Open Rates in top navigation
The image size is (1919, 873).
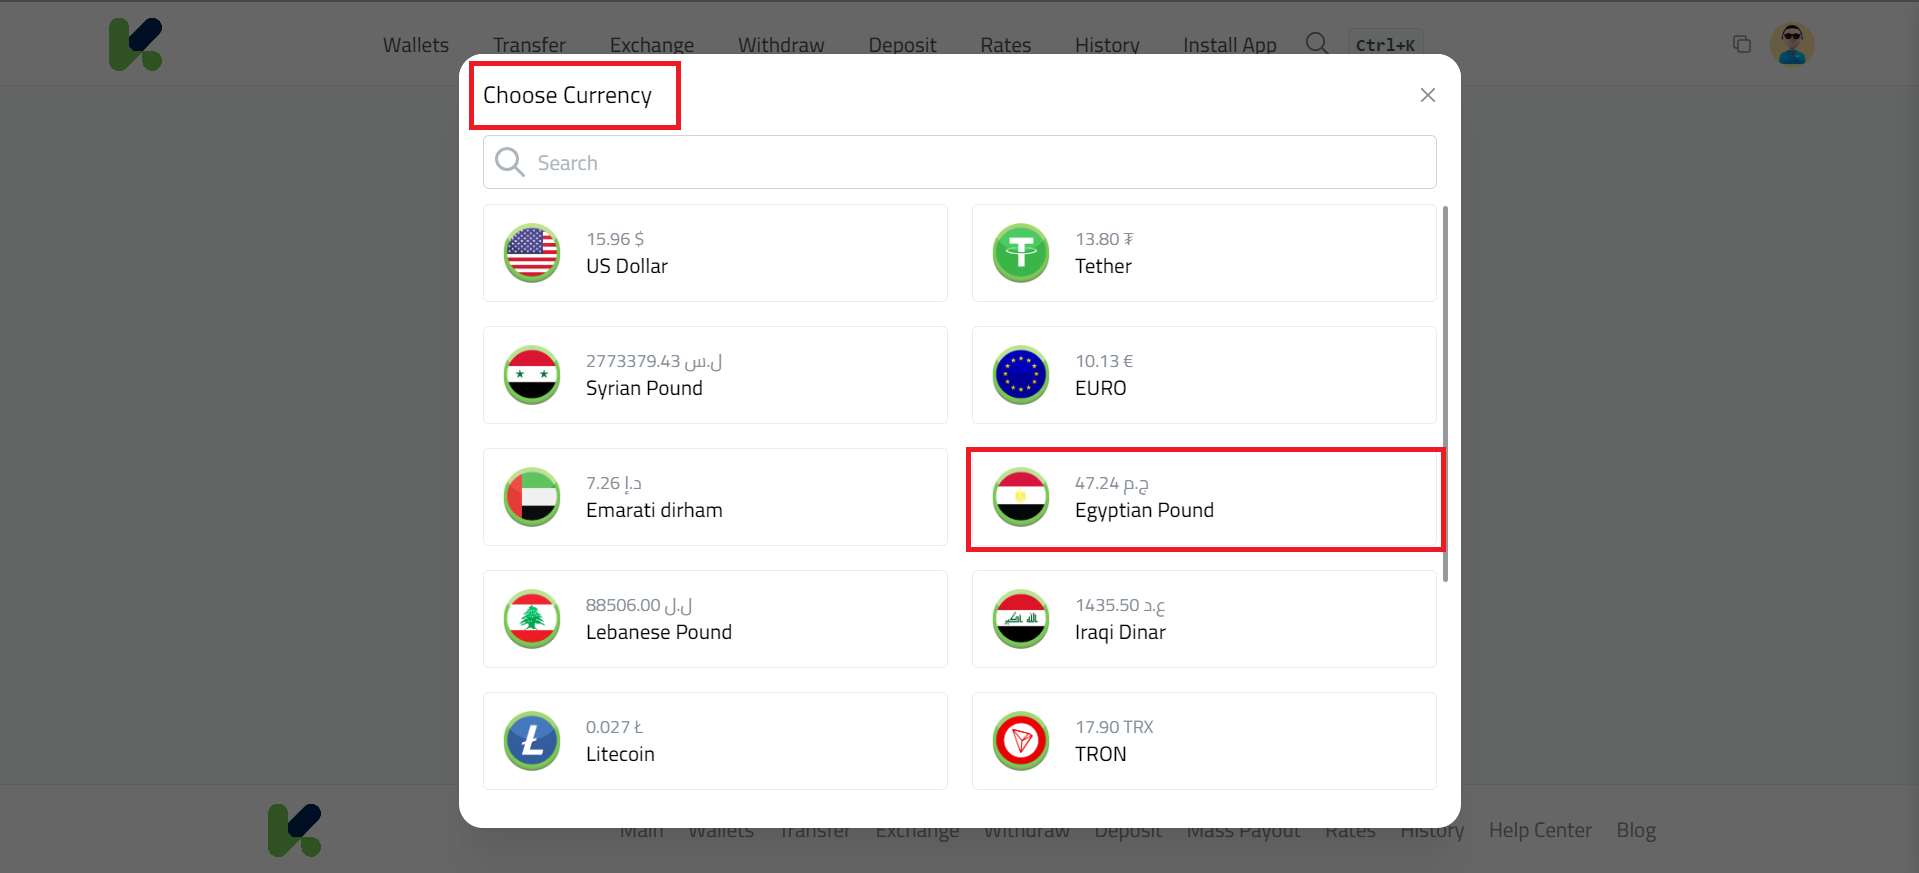1005,45
